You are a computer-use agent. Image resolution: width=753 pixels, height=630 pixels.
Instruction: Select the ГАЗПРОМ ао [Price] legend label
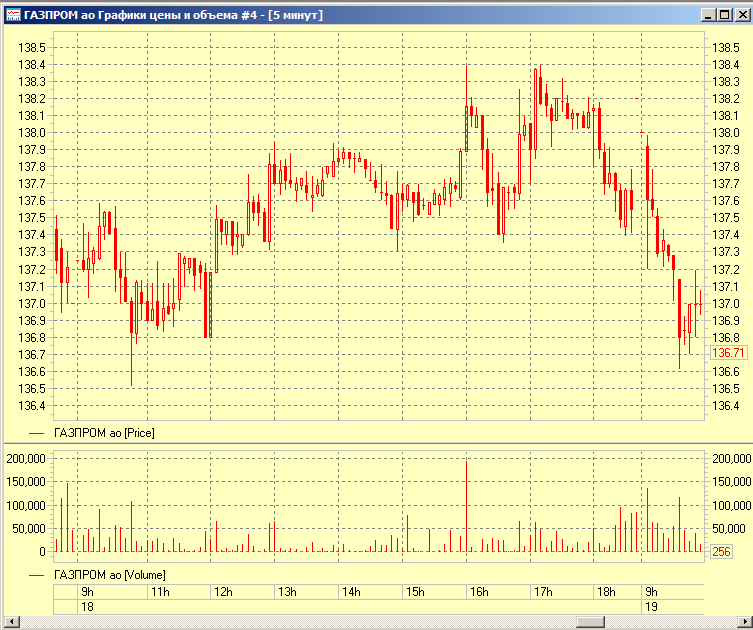pyautogui.click(x=104, y=432)
